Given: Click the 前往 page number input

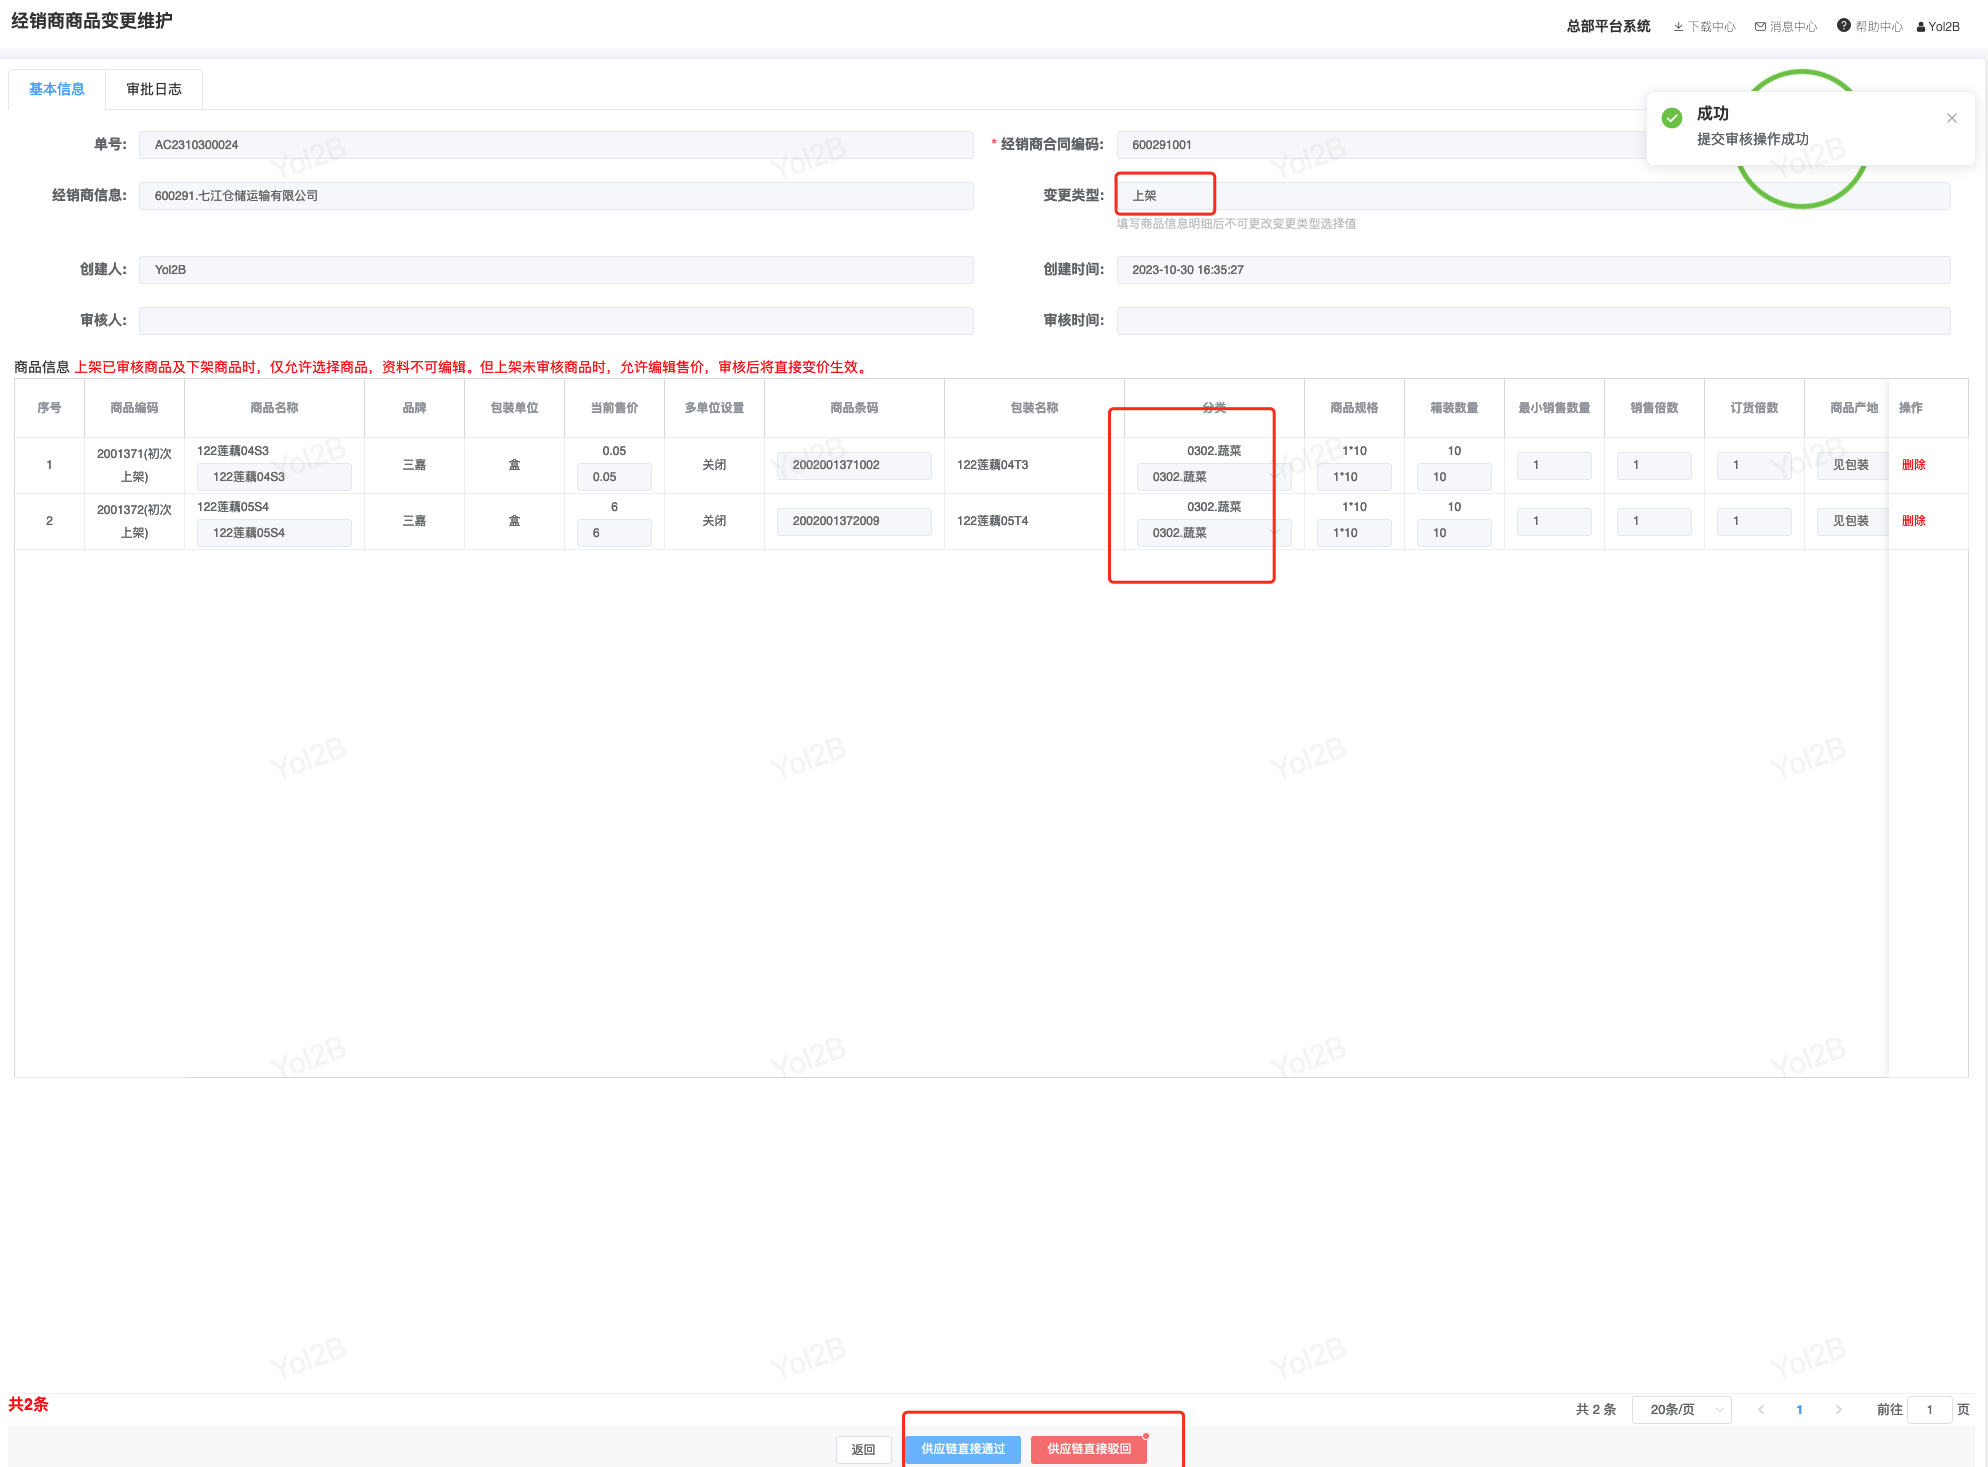Looking at the screenshot, I should (x=1929, y=1410).
